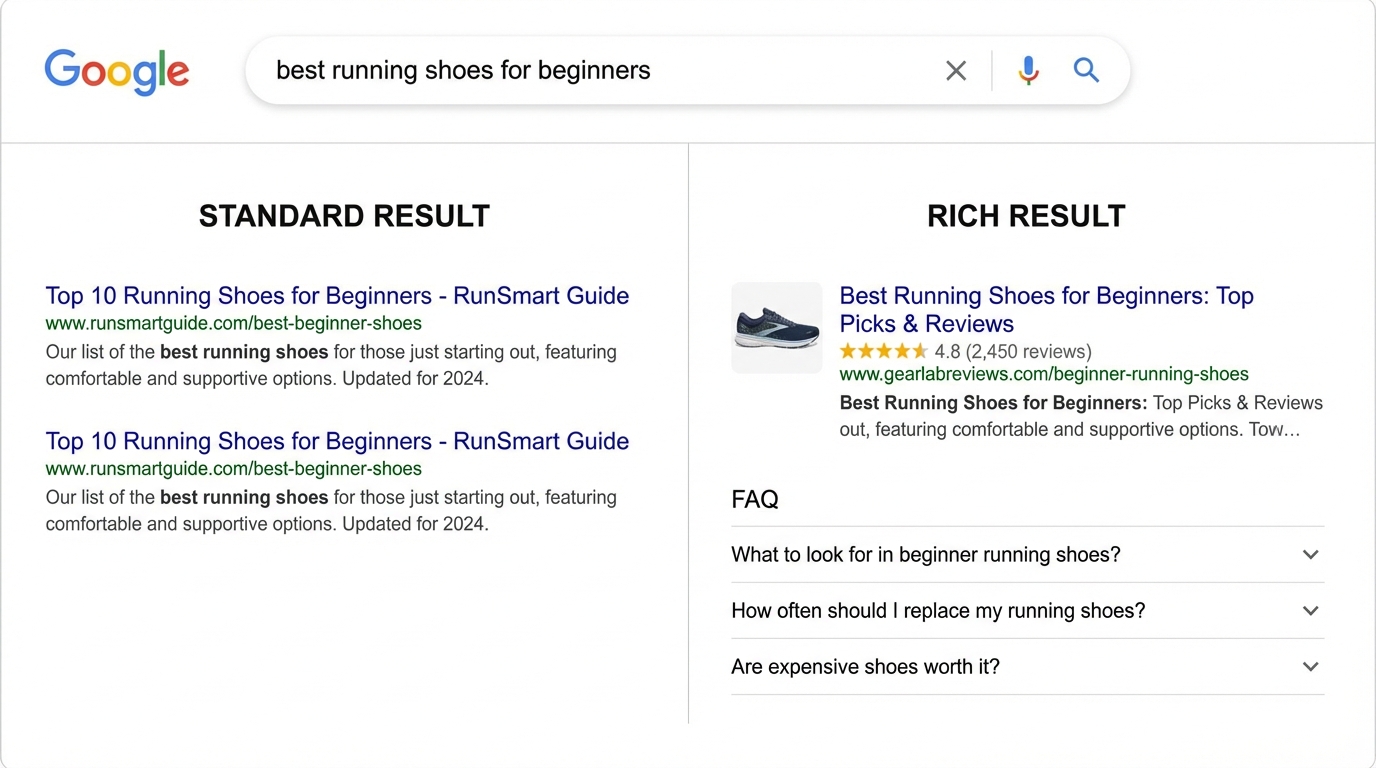Image resolution: width=1376 pixels, height=768 pixels.
Task: Click the chevron beside the expensive shoes question
Action: click(x=1310, y=666)
